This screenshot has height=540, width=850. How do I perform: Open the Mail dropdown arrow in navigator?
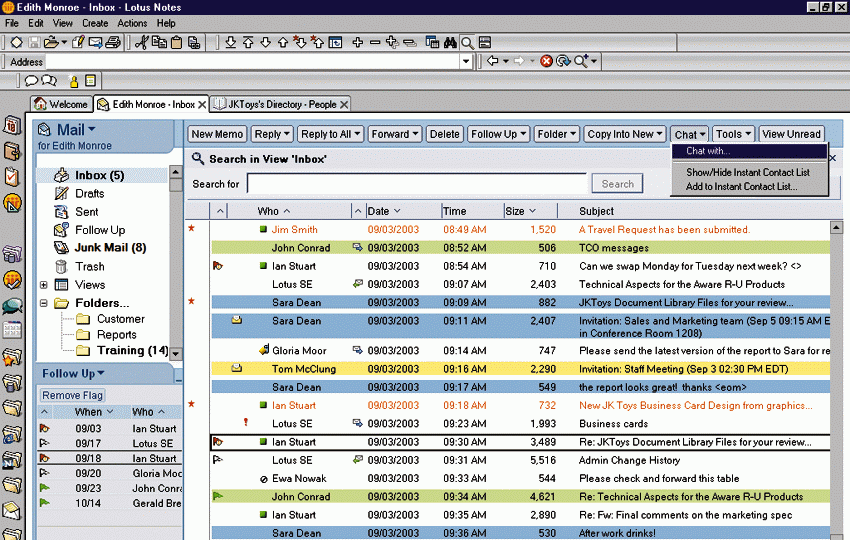tap(92, 130)
